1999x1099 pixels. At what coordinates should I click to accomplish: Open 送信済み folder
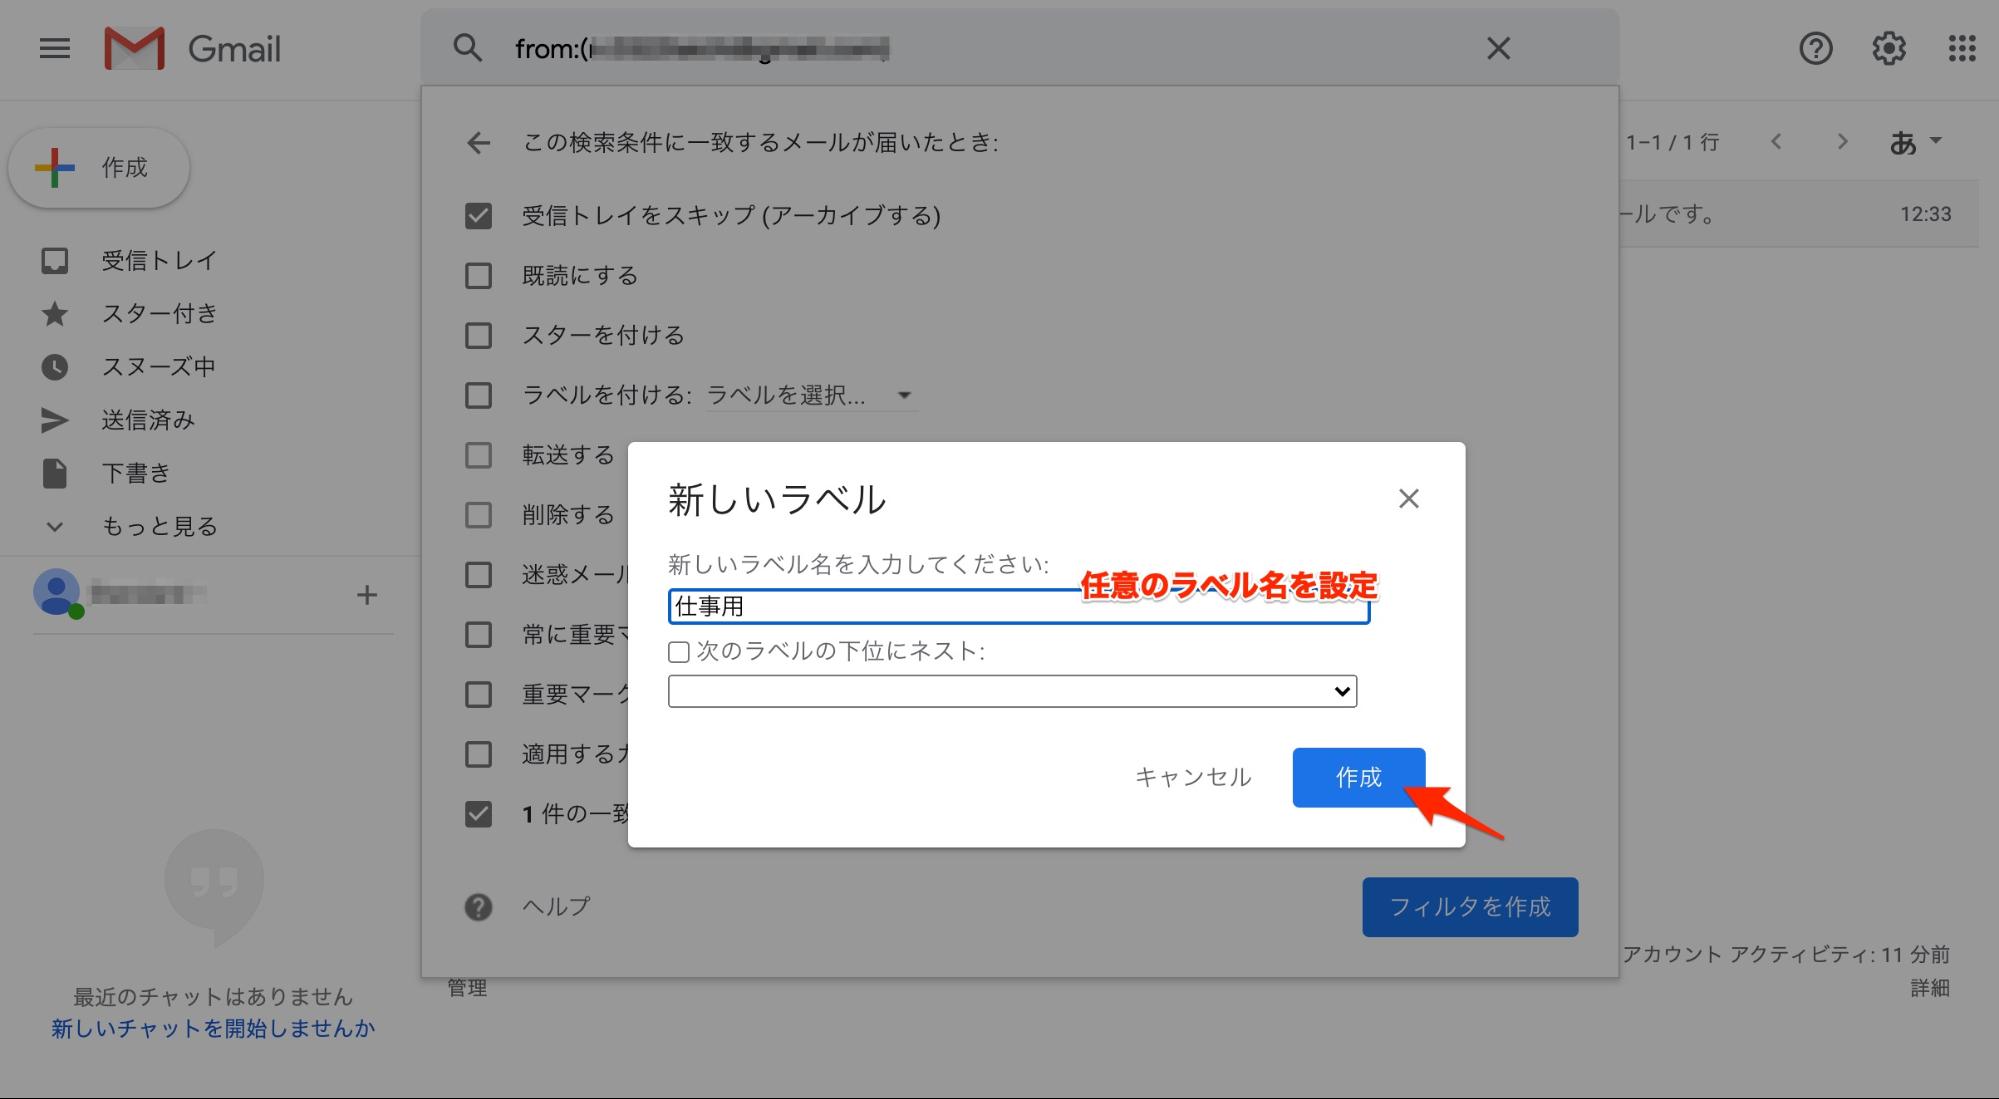[x=147, y=420]
